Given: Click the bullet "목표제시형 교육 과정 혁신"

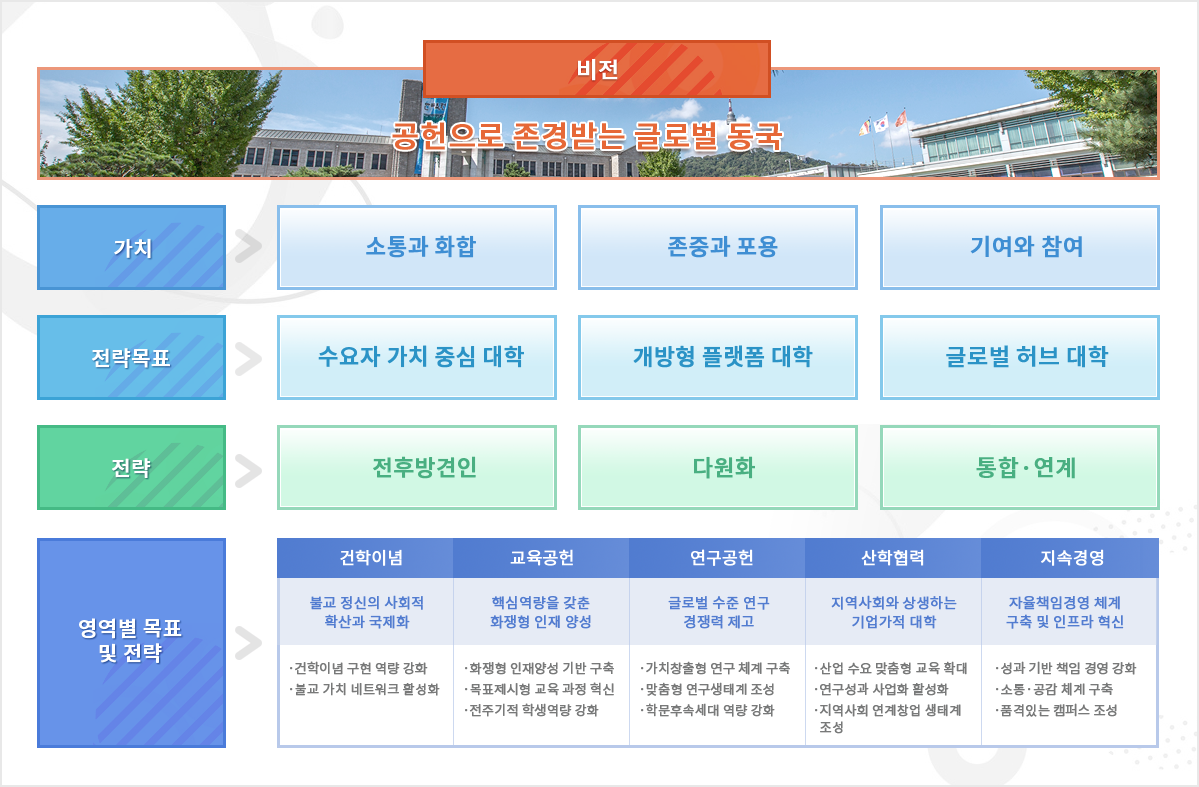Looking at the screenshot, I should pyautogui.click(x=539, y=689).
